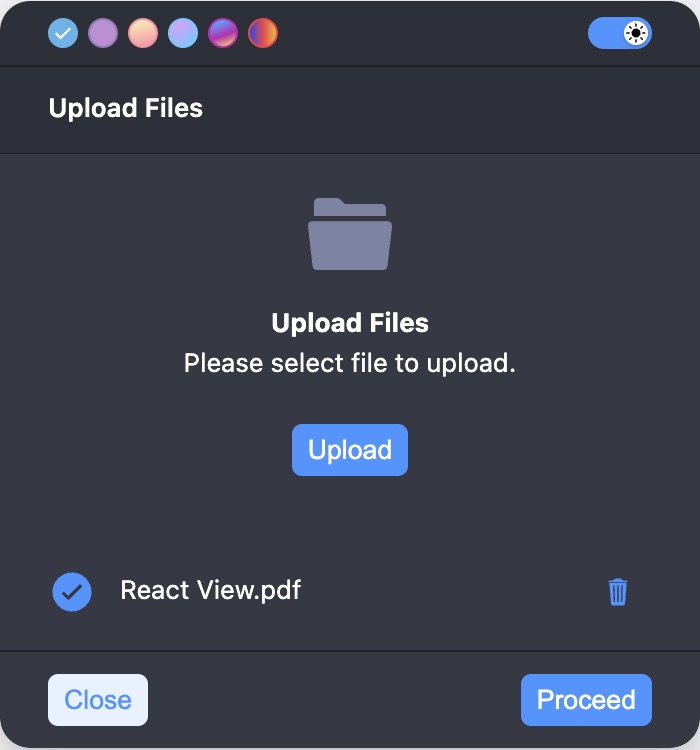Click the Proceed button
Screen dimensions: 700x750
tap(586, 700)
